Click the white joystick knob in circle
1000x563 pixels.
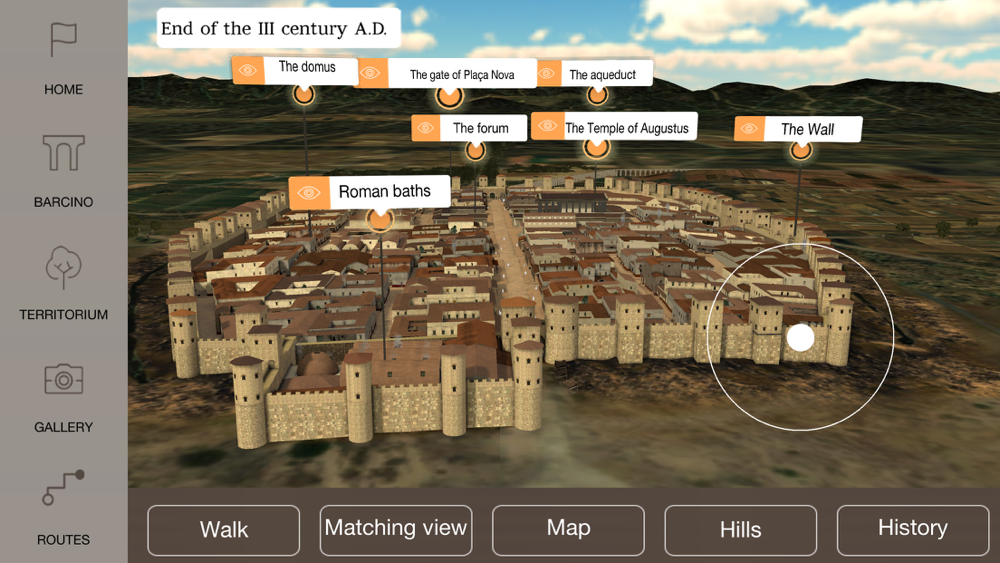pos(800,337)
